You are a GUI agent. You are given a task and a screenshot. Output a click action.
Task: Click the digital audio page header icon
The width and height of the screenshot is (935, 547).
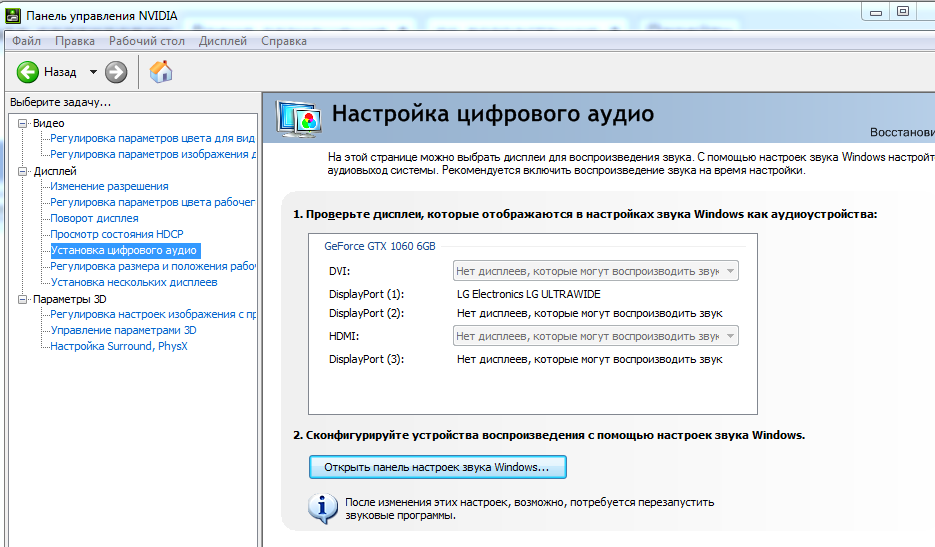tap(299, 118)
